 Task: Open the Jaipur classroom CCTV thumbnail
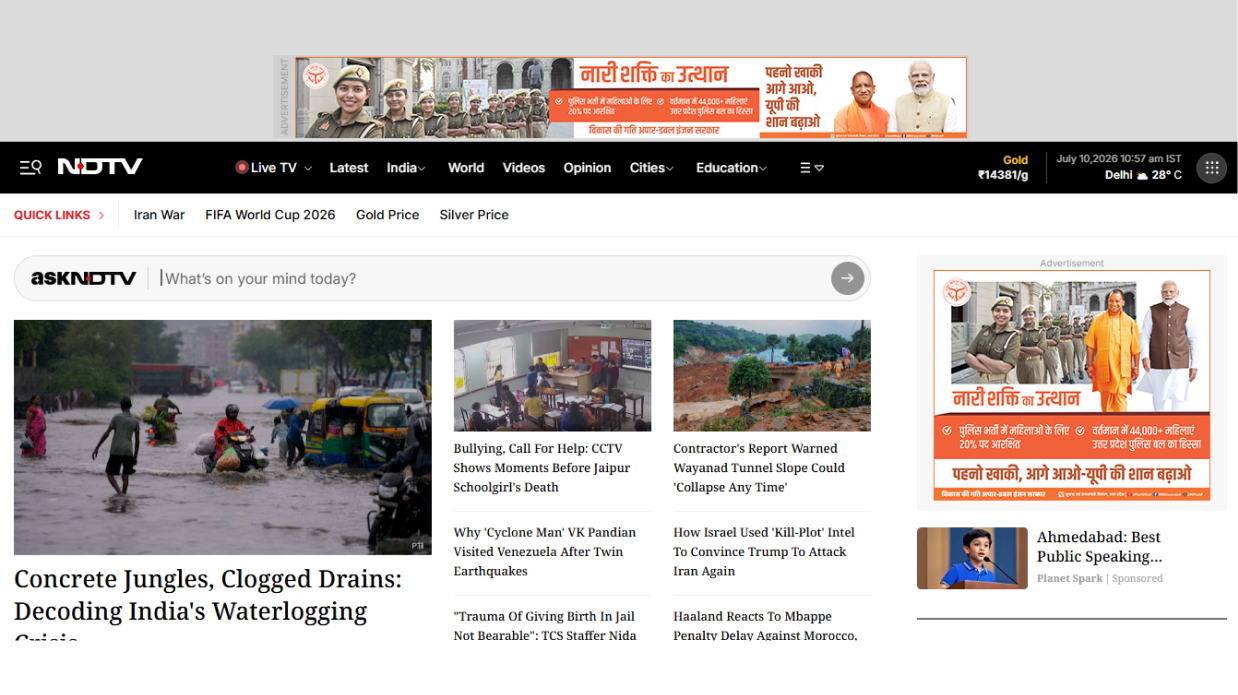tap(552, 376)
